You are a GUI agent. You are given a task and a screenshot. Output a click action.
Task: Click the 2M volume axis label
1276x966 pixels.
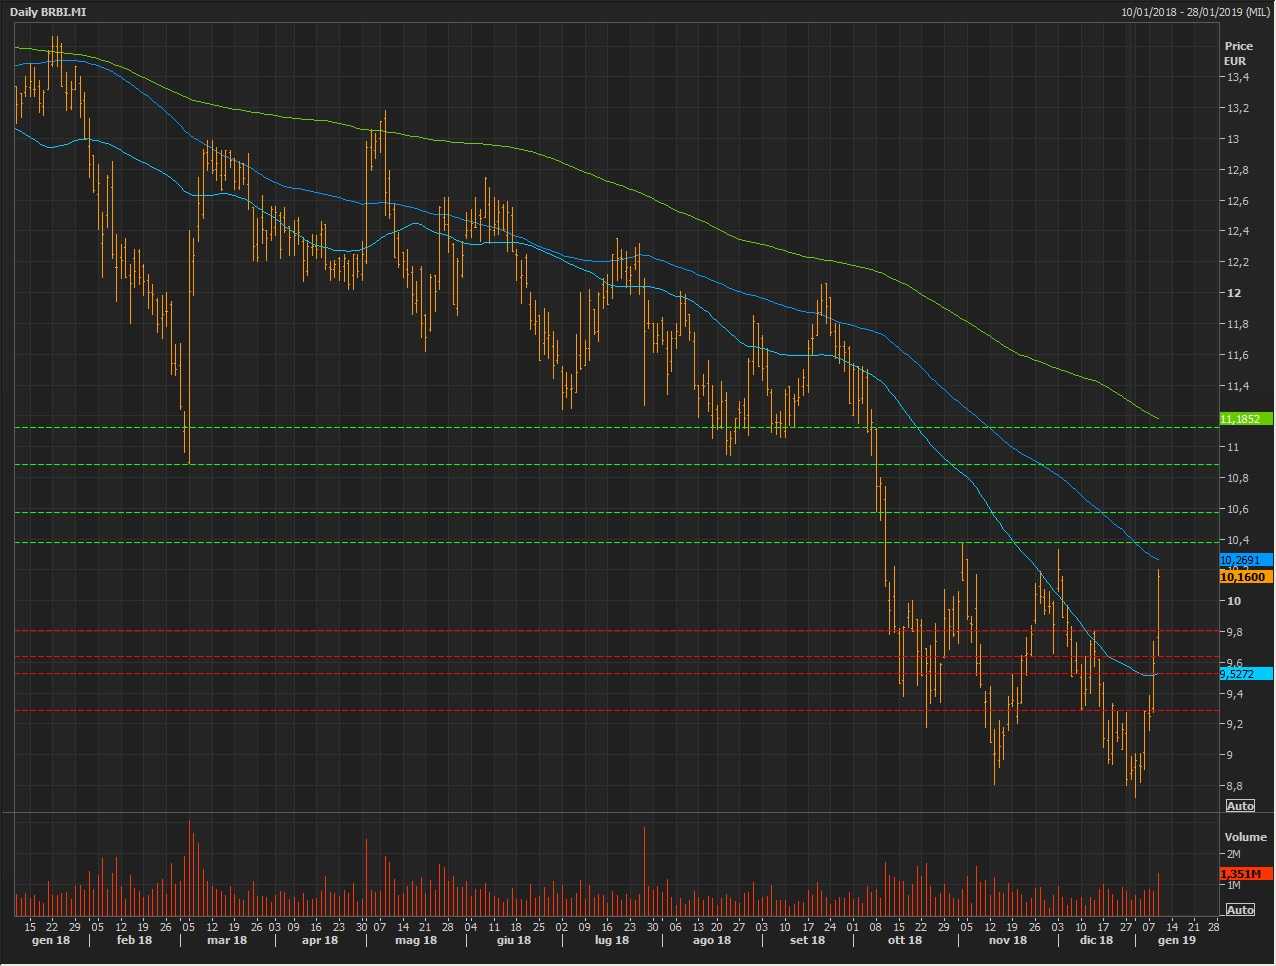(1234, 855)
